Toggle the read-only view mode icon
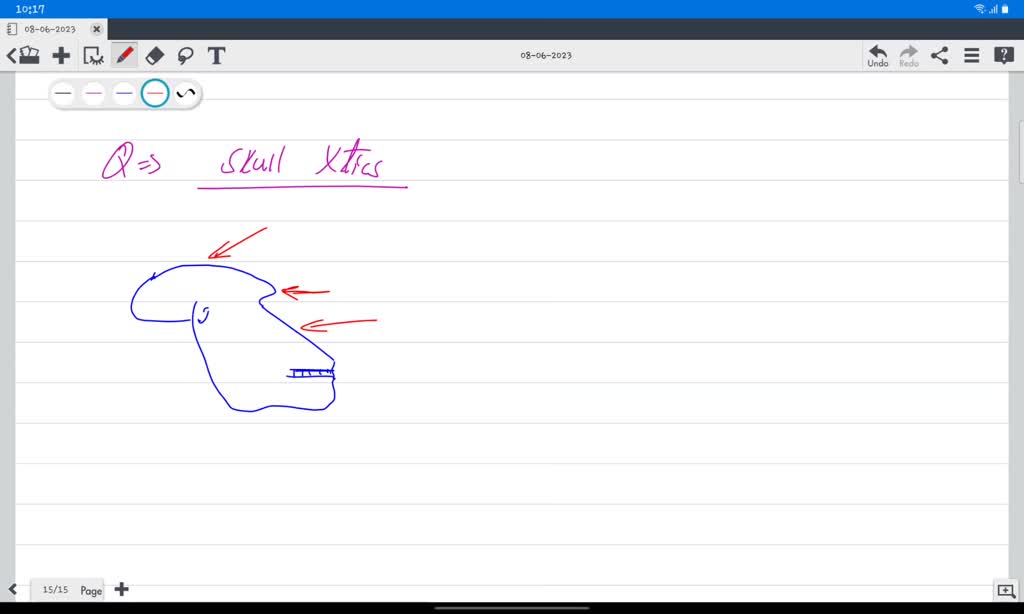Screen dimensions: 1024x614 coord(93,56)
